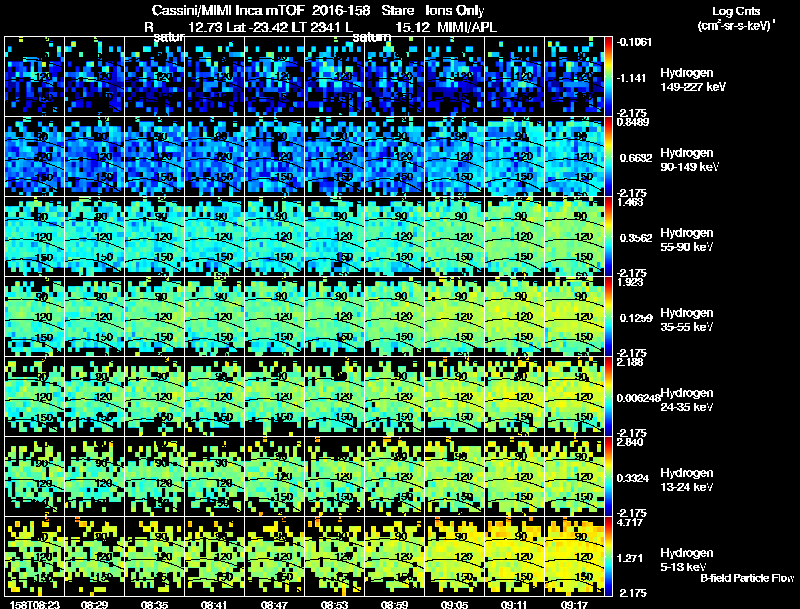Select the '2.188' colorbar value

630,362
